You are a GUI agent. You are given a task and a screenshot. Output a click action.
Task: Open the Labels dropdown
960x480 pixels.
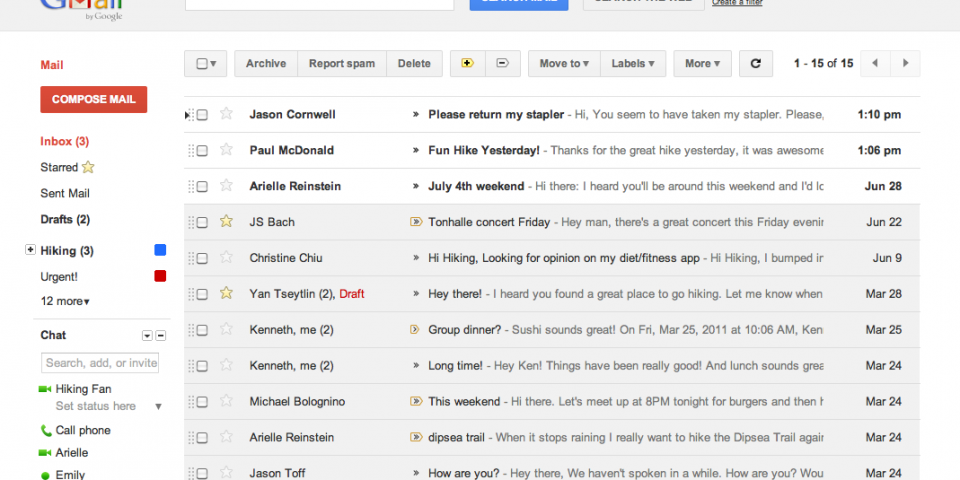(633, 64)
